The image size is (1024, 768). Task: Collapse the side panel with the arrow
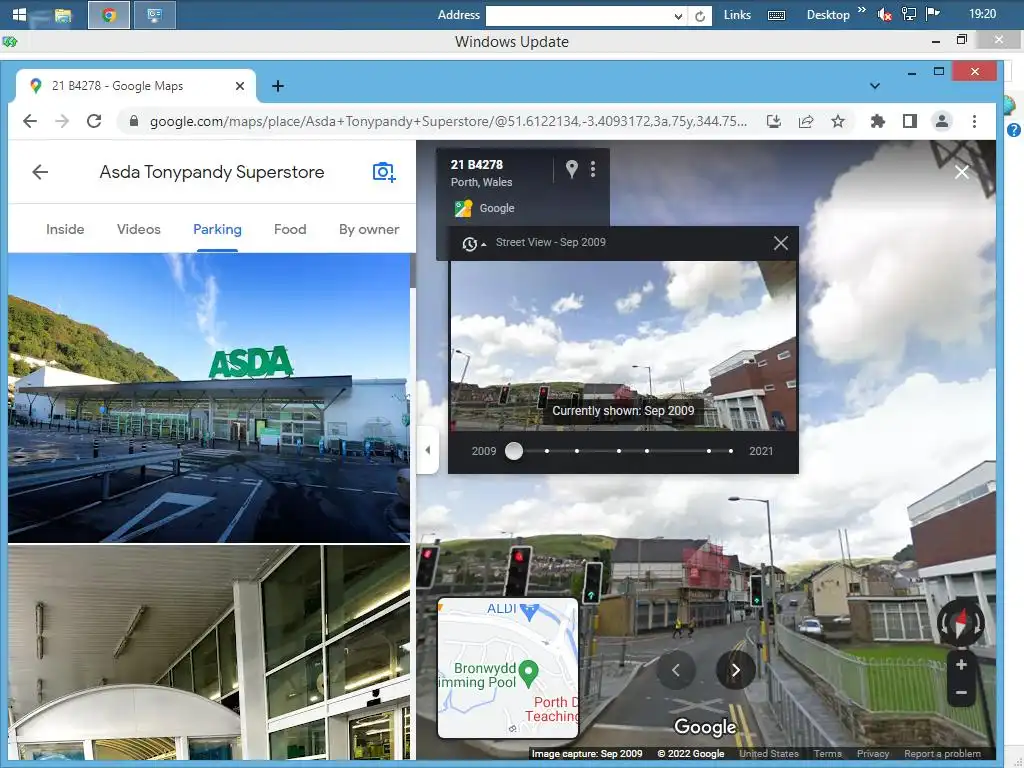click(428, 449)
